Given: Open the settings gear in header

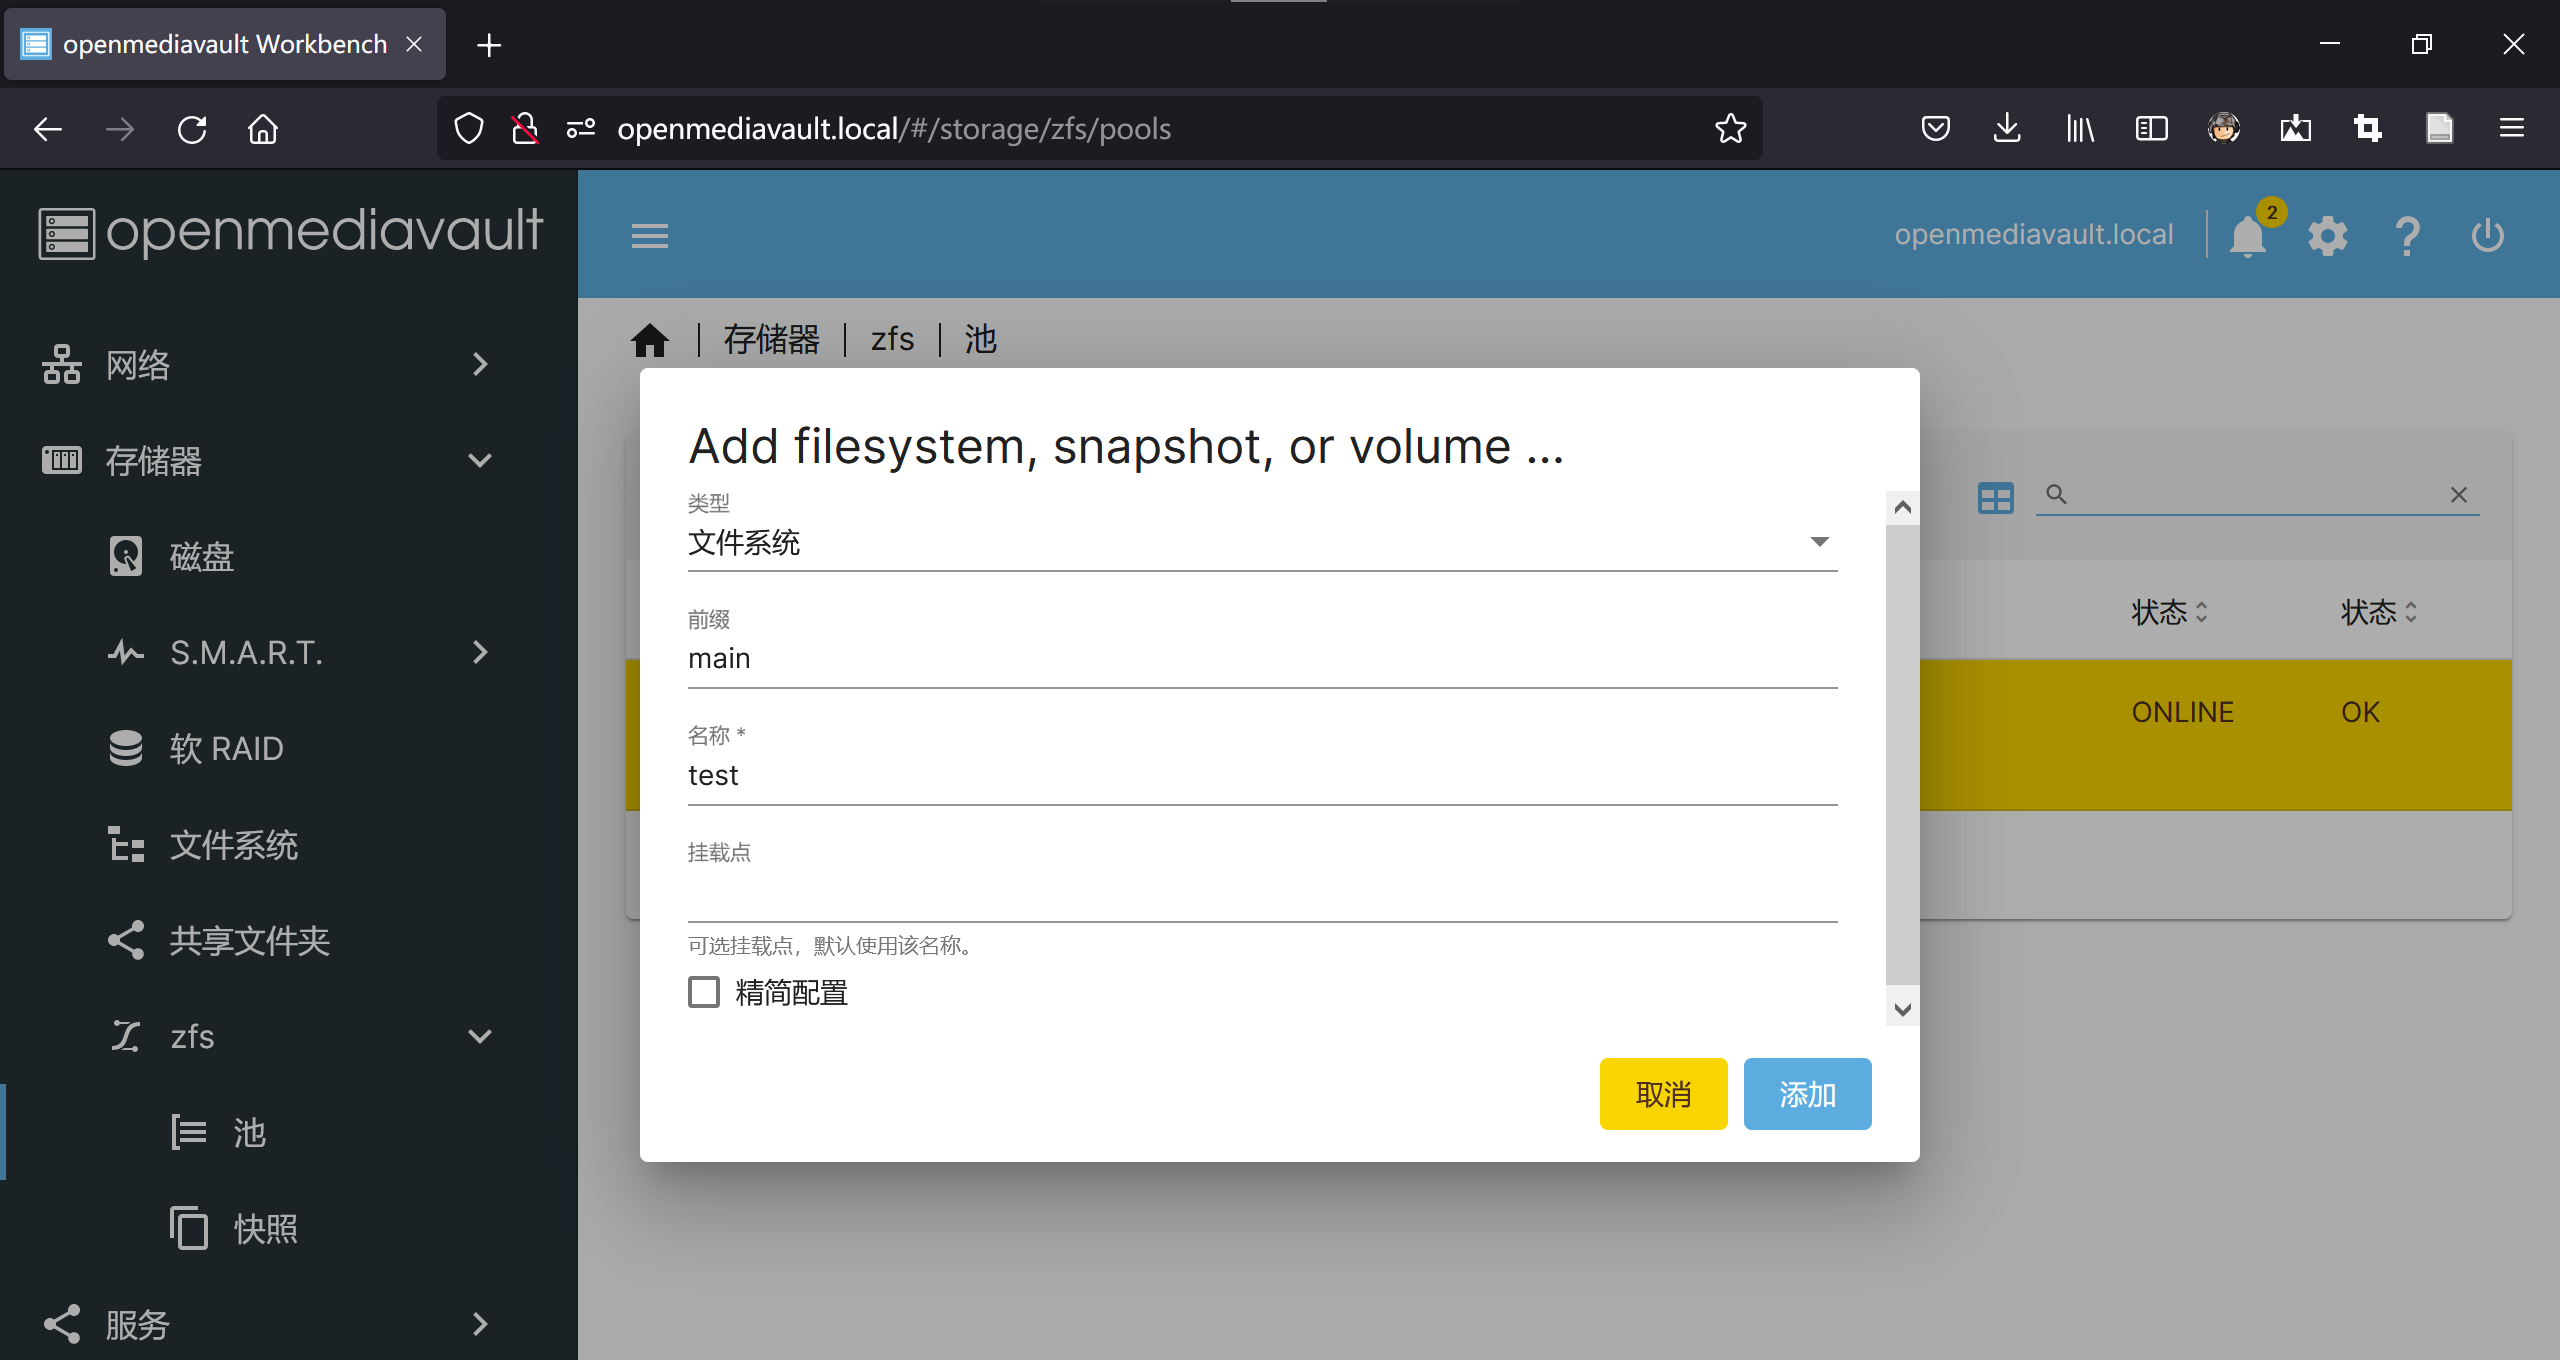Looking at the screenshot, I should click(2327, 237).
